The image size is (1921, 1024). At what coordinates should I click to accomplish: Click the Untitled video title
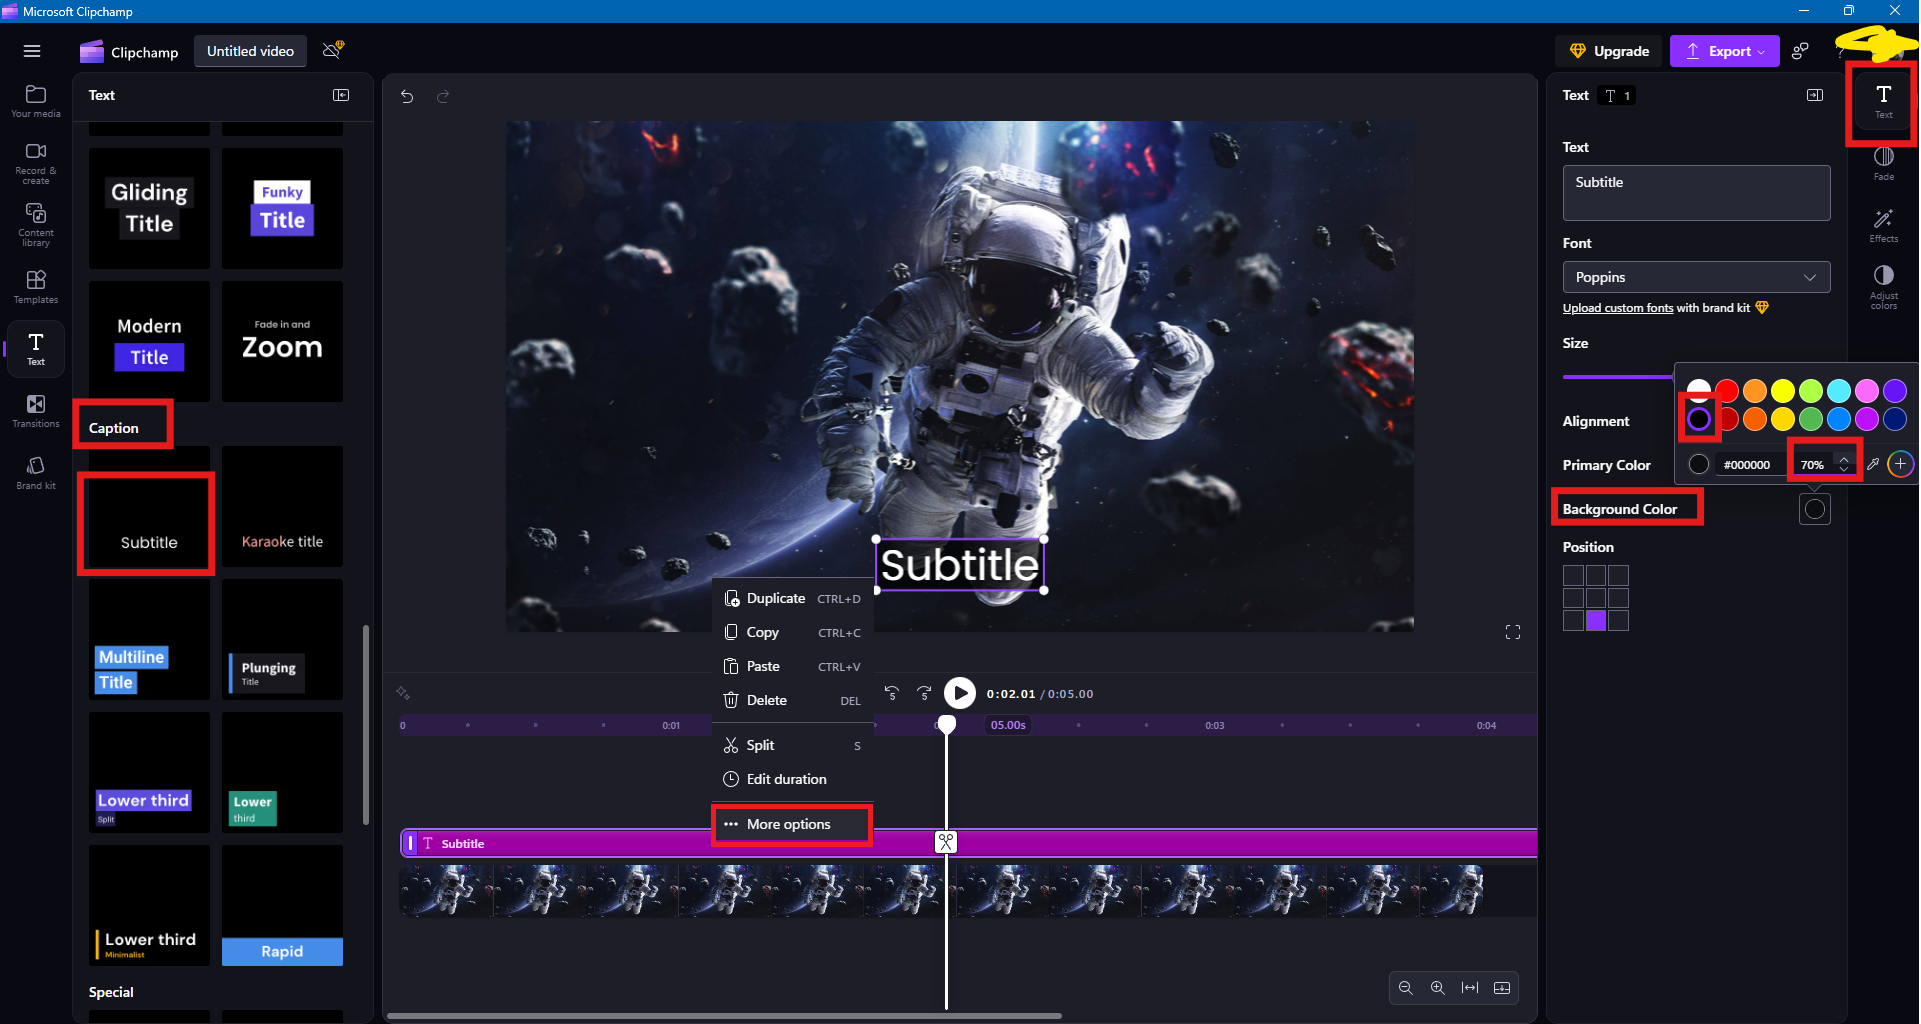click(250, 51)
